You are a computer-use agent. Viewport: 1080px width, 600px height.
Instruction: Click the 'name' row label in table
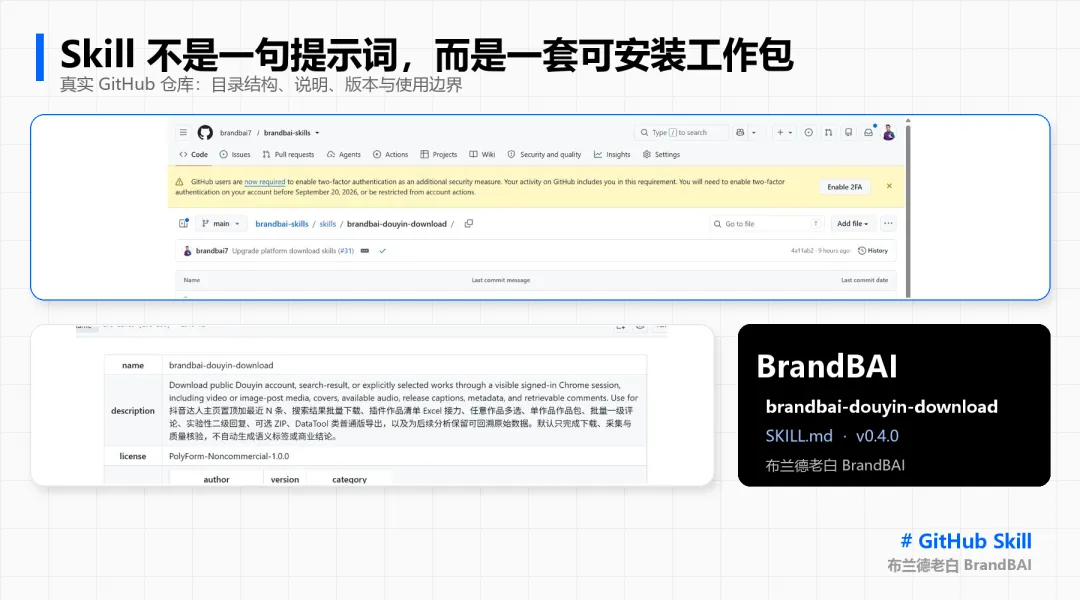point(133,365)
